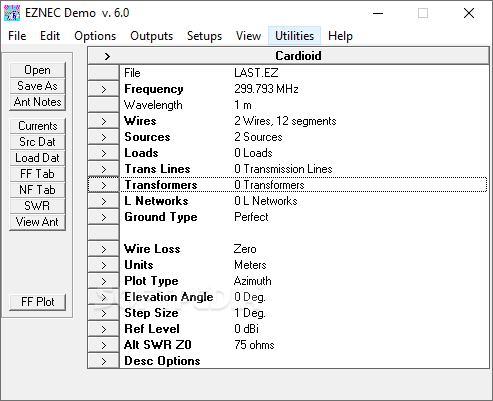
Task: Click the 'Zero' wire loss value
Action: (245, 249)
